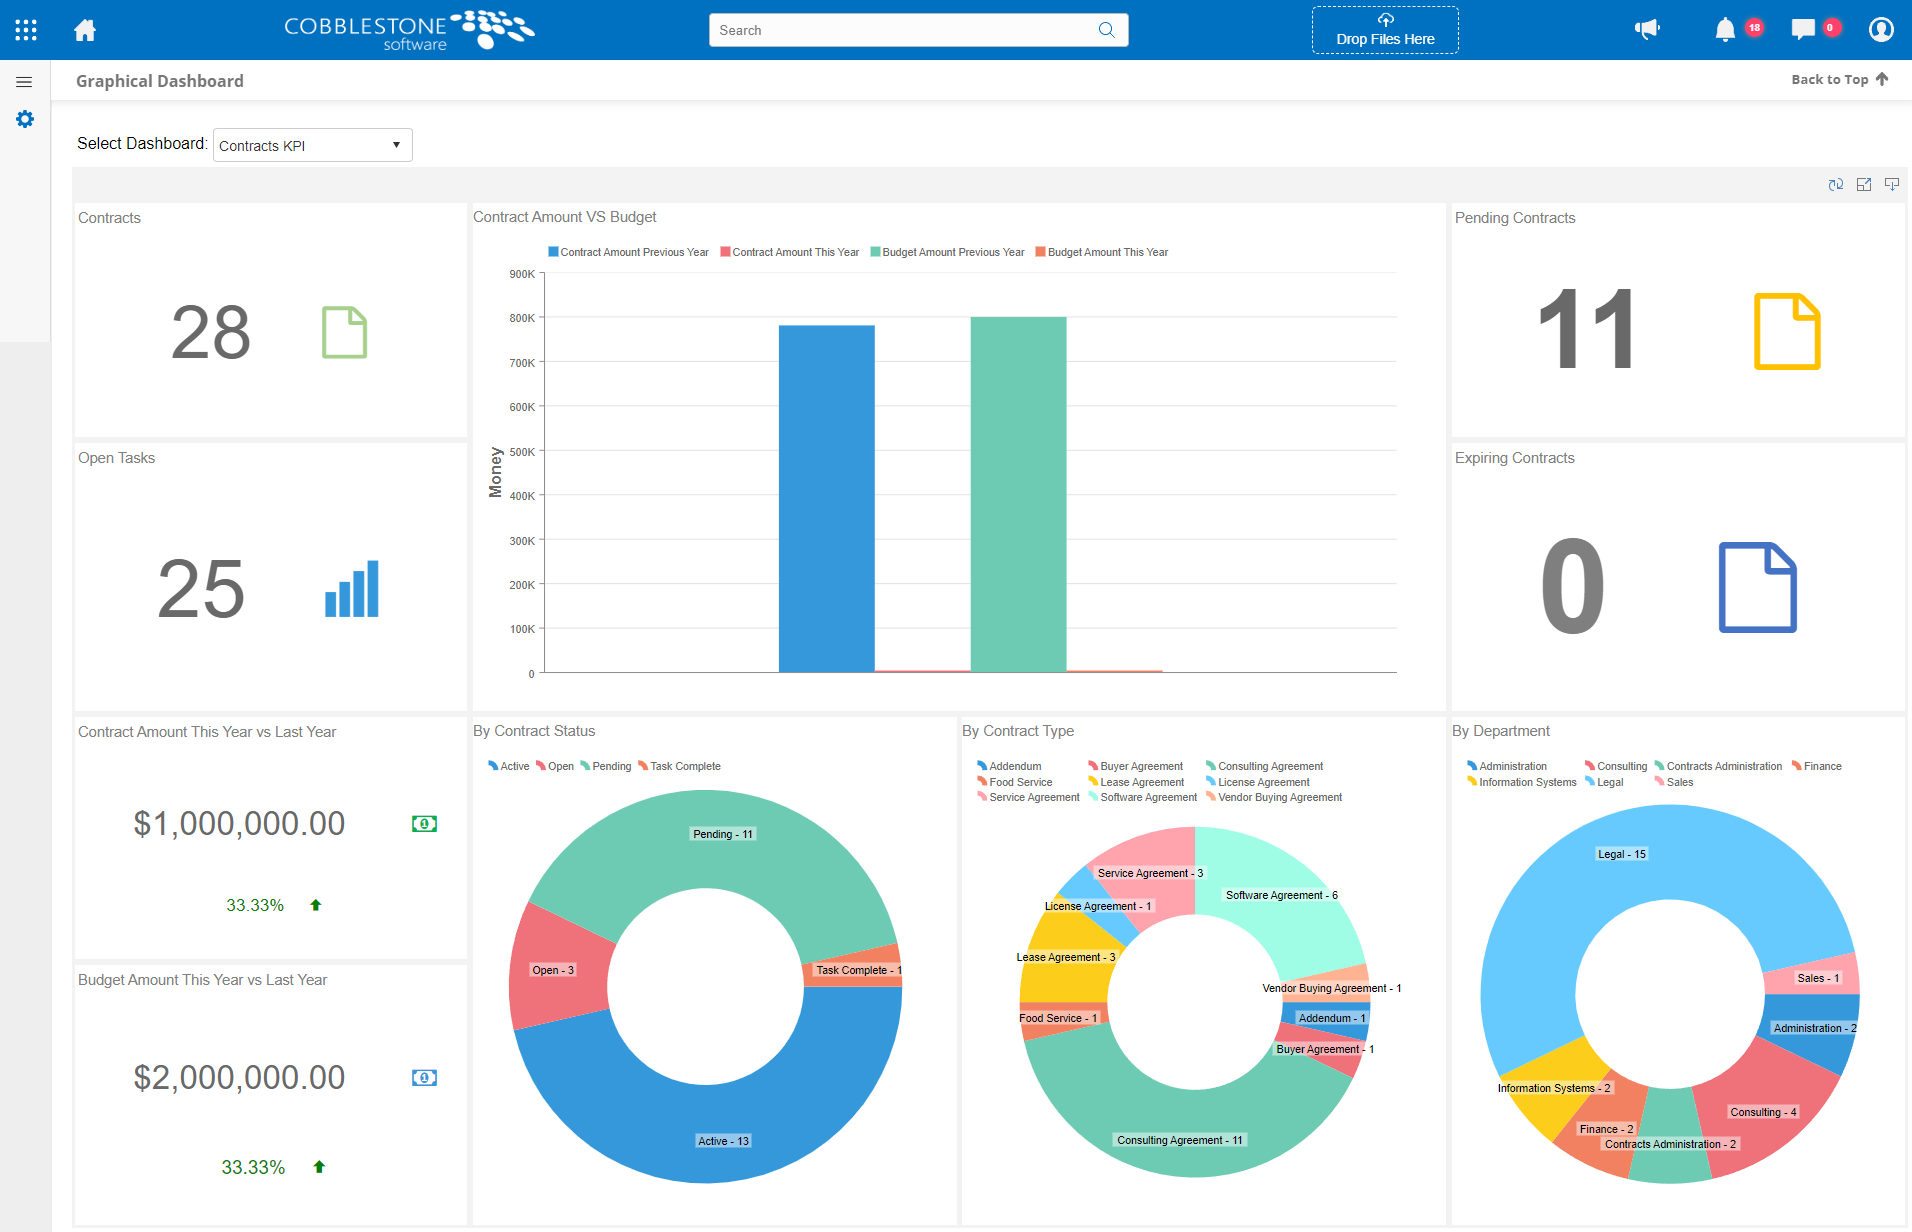
Task: Click the dashboard export/download icon
Action: [x=1892, y=185]
